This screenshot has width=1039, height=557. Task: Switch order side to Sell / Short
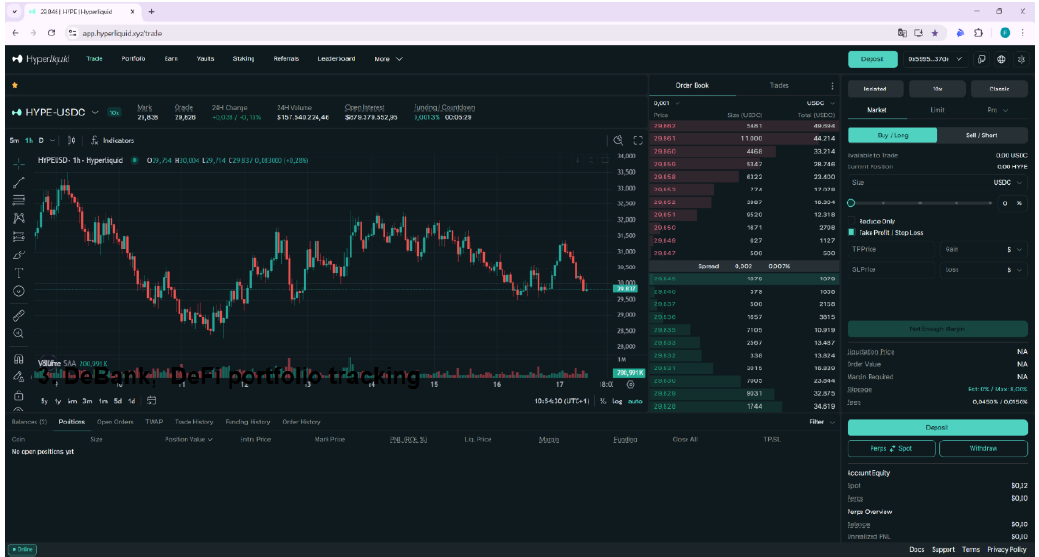click(982, 135)
